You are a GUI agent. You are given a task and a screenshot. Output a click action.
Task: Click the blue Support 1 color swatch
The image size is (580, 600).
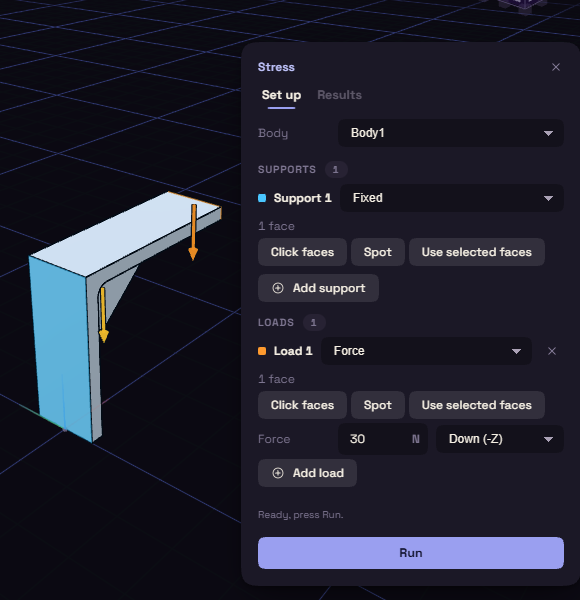coord(262,198)
